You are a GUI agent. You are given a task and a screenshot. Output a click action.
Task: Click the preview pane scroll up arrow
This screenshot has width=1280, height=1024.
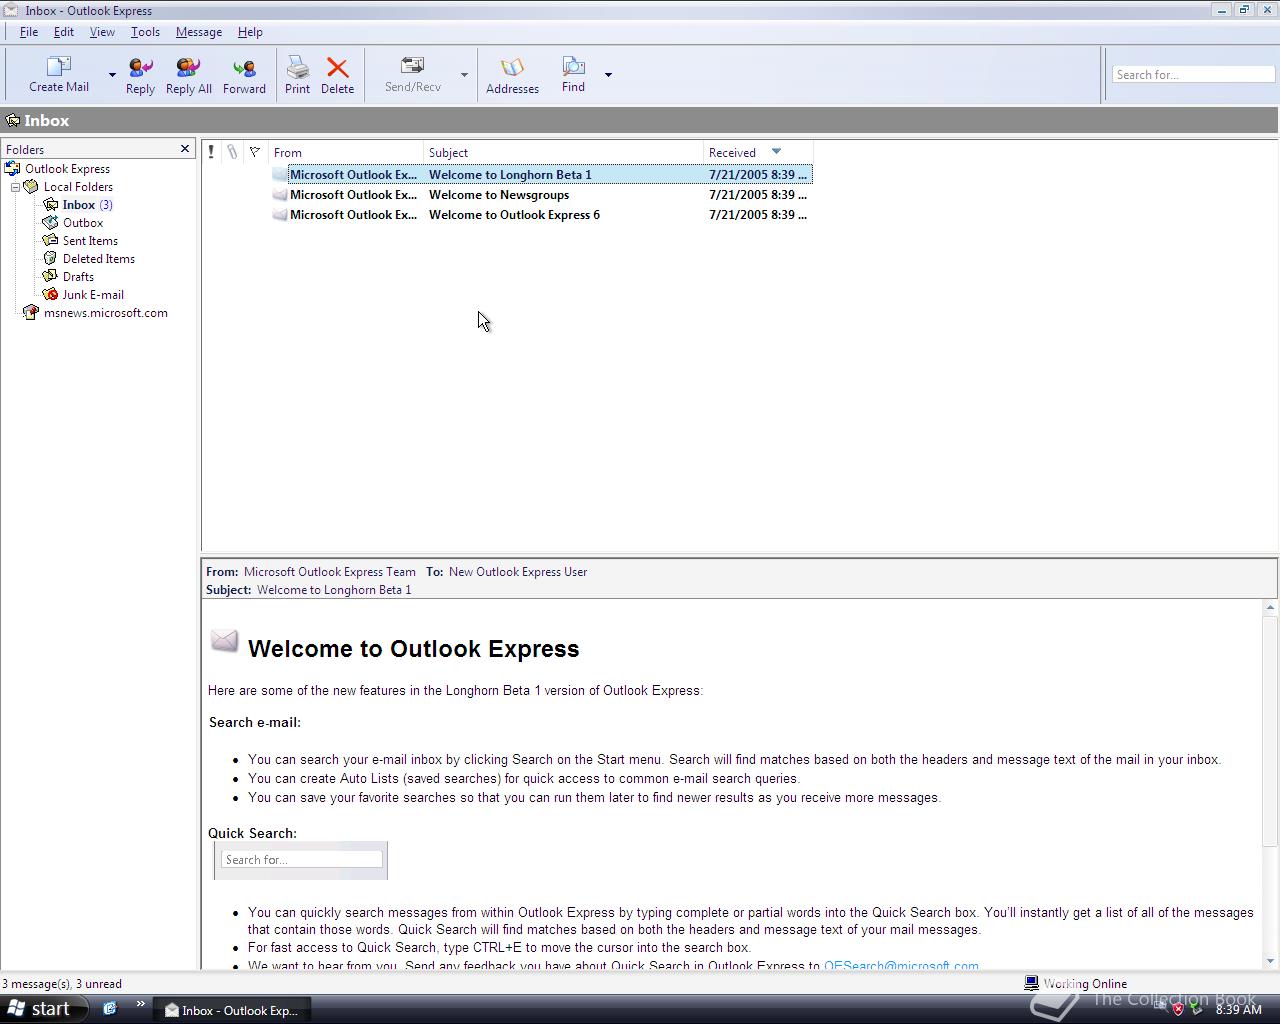pyautogui.click(x=1270, y=607)
